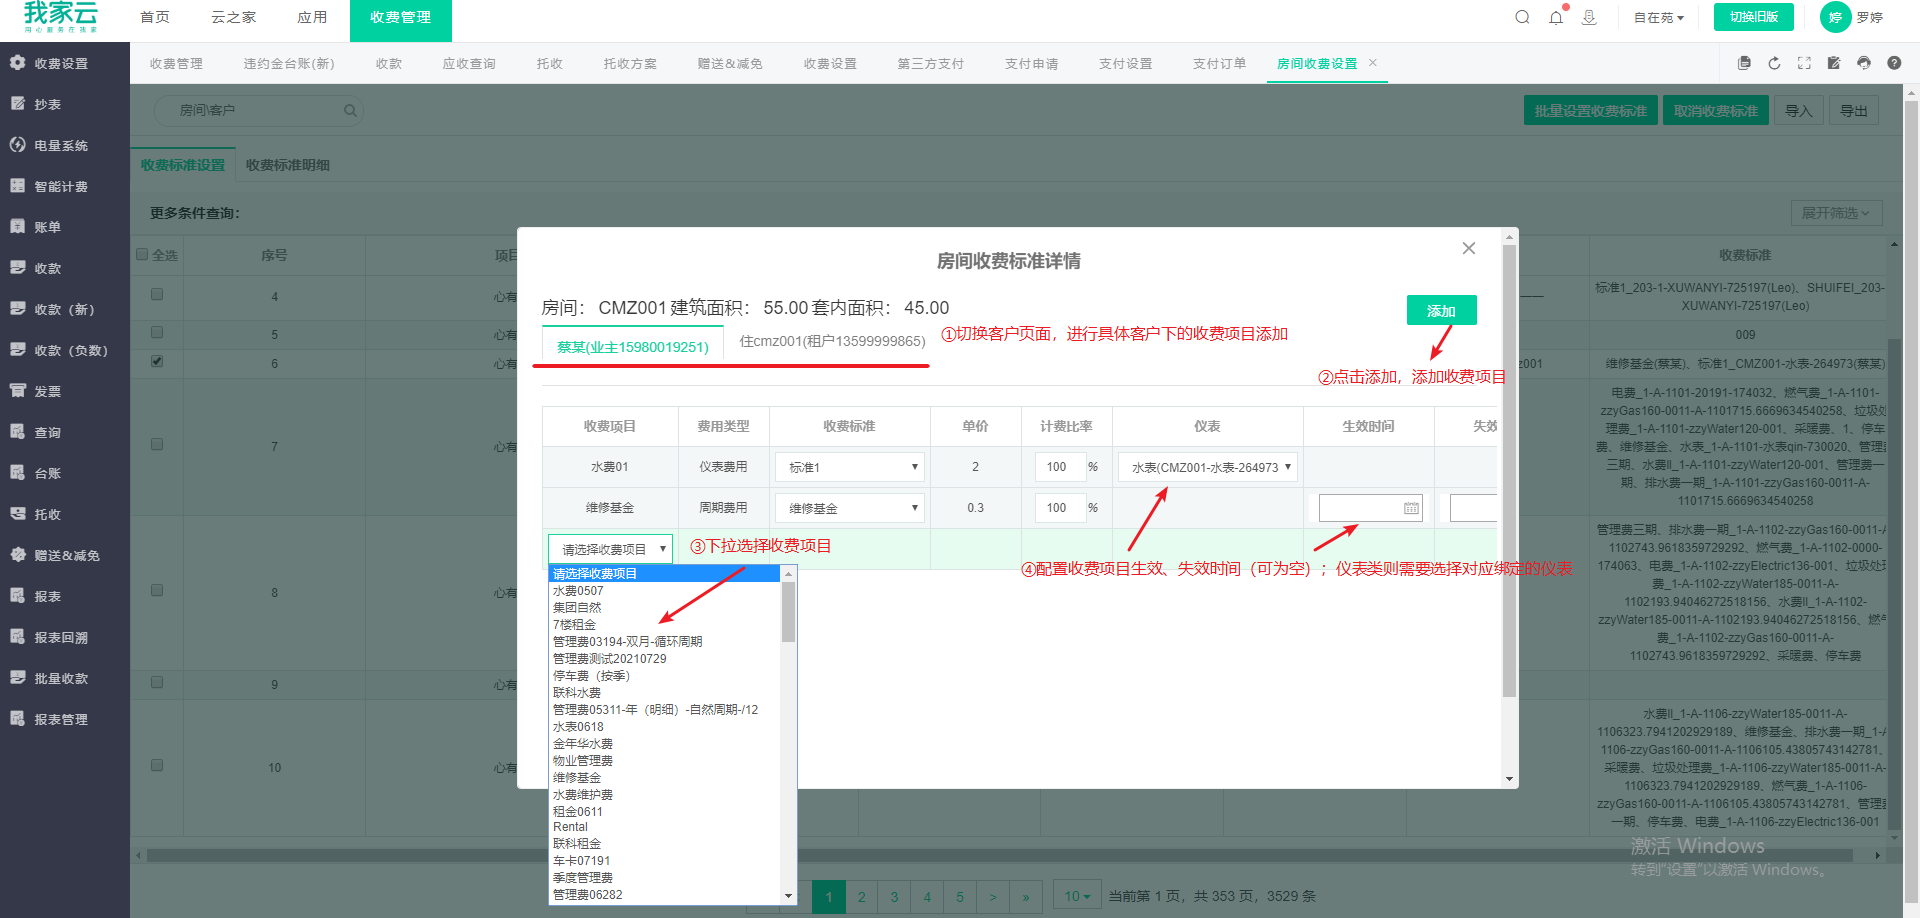The image size is (1920, 918).
Task: Click the search magnifier icon in top bar
Action: click(1522, 17)
